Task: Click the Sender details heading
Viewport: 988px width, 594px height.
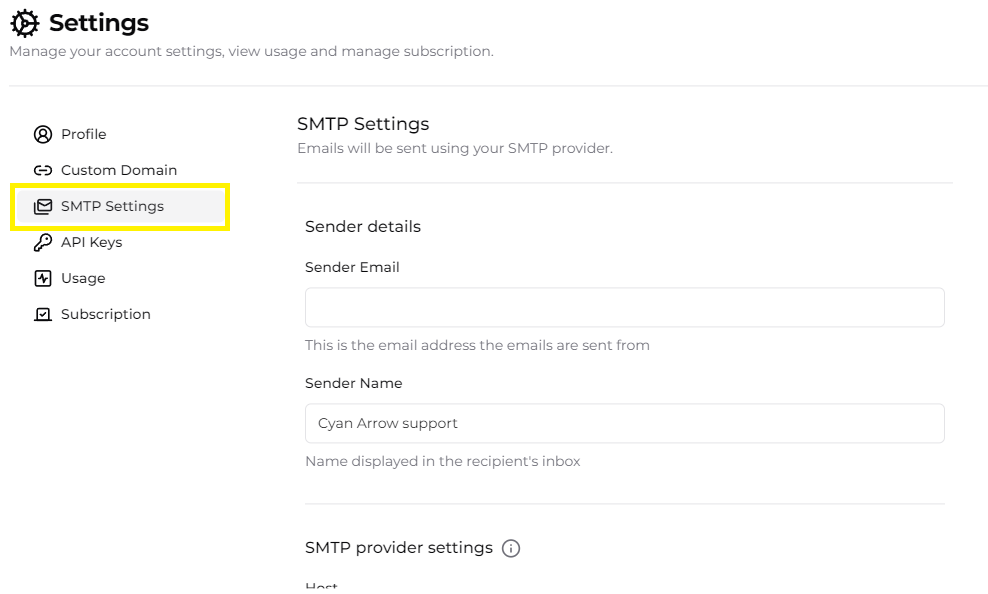Action: tap(363, 227)
